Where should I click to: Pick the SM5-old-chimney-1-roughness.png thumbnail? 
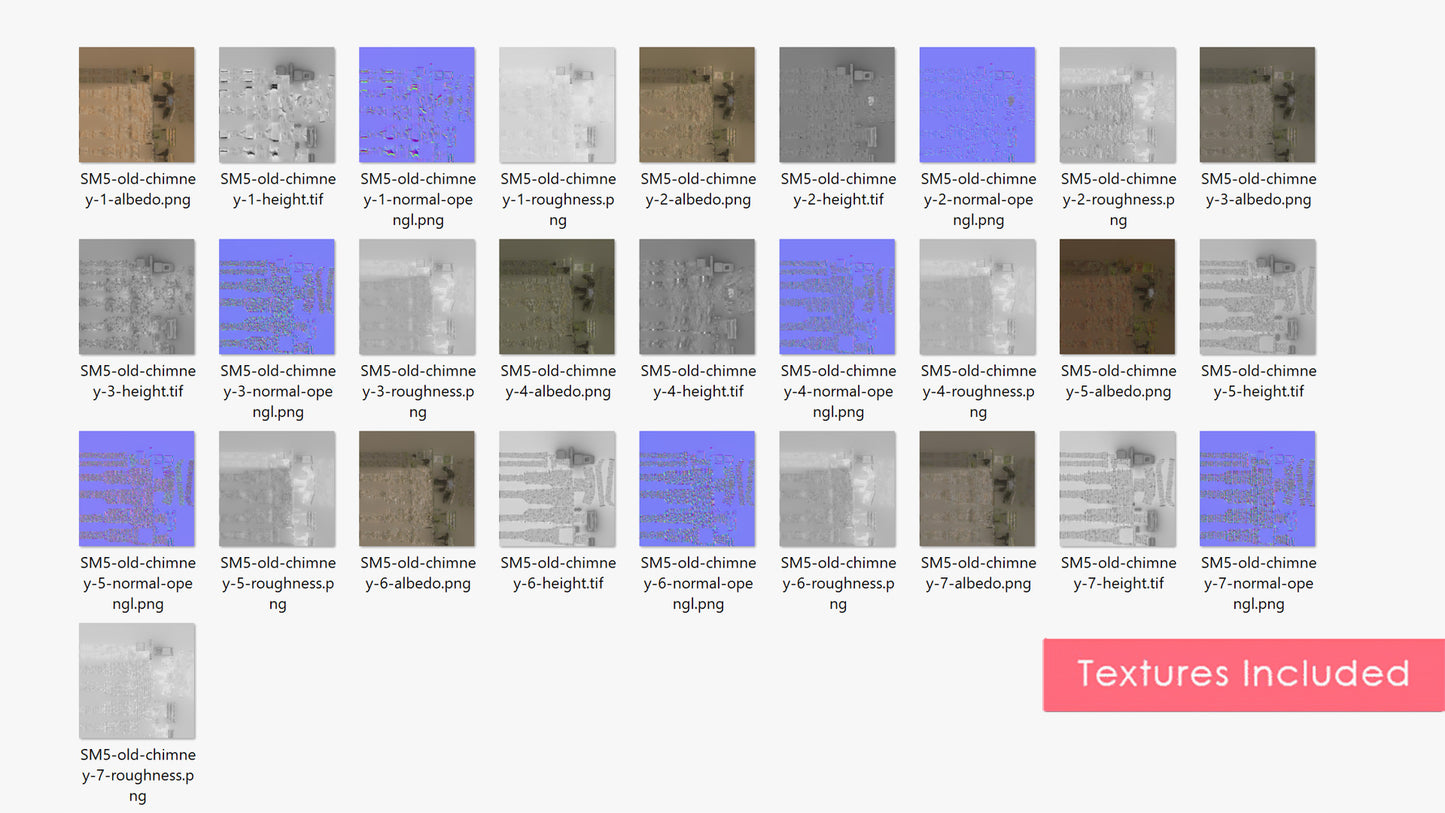click(557, 105)
